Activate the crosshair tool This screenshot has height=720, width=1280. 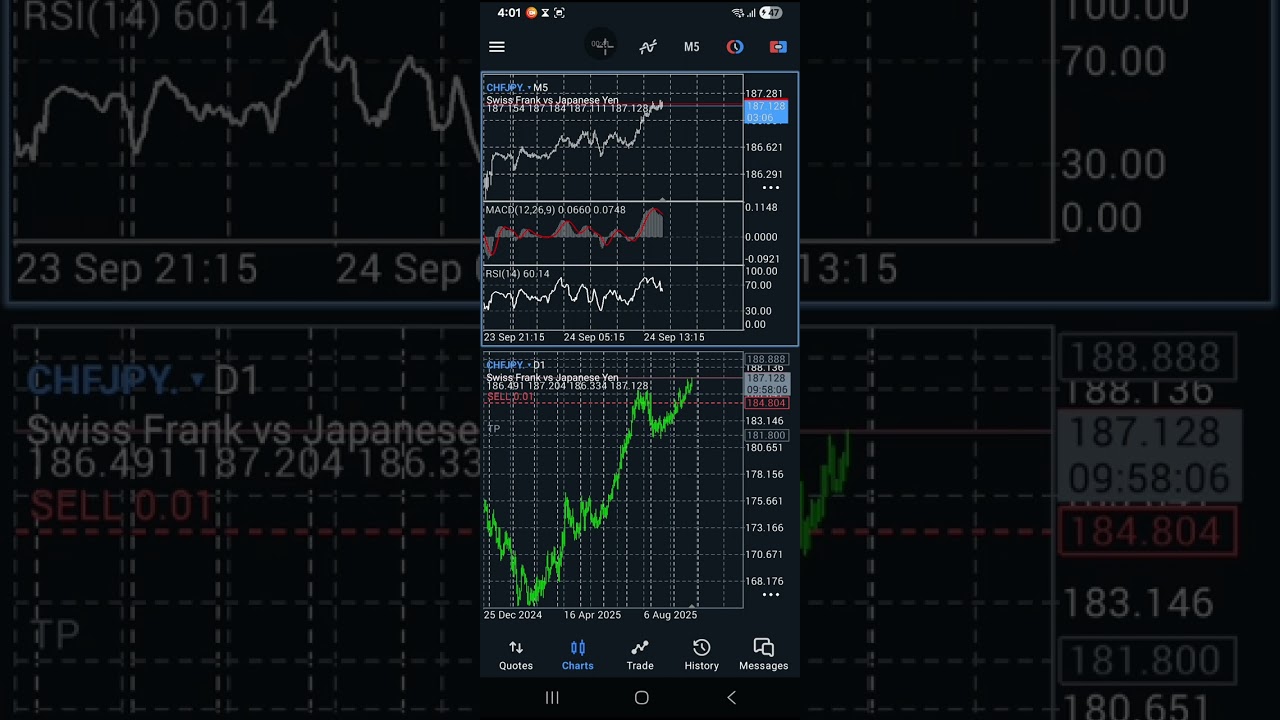tap(601, 46)
